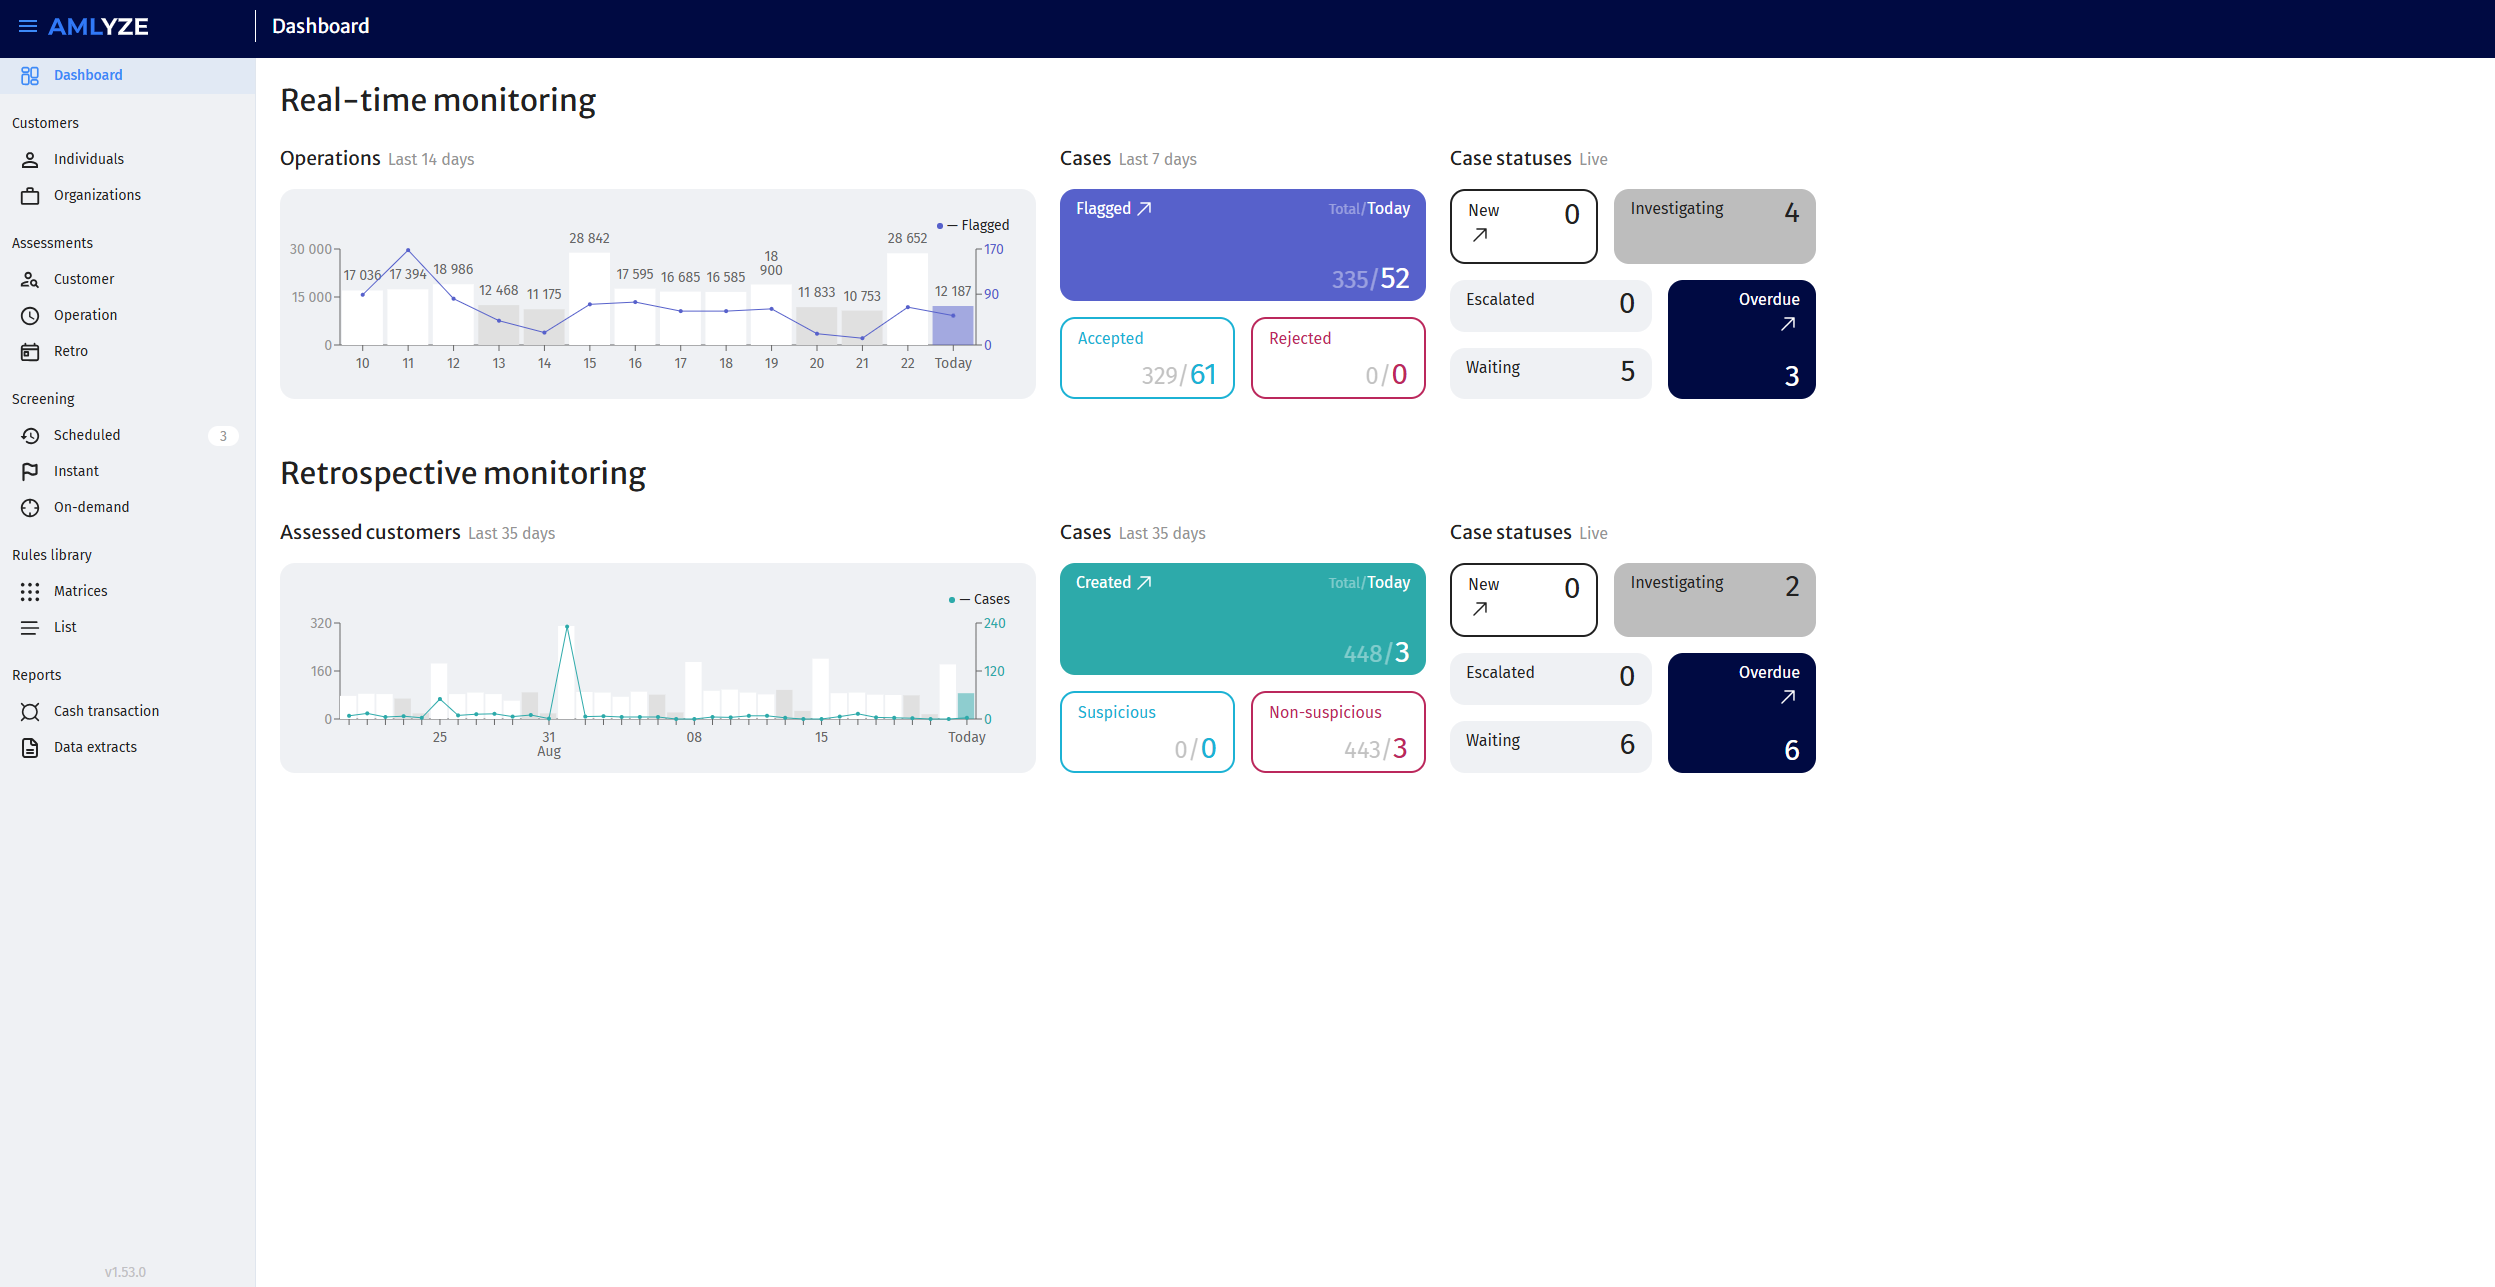
Task: Click the Scheduled history icon
Action: point(30,436)
